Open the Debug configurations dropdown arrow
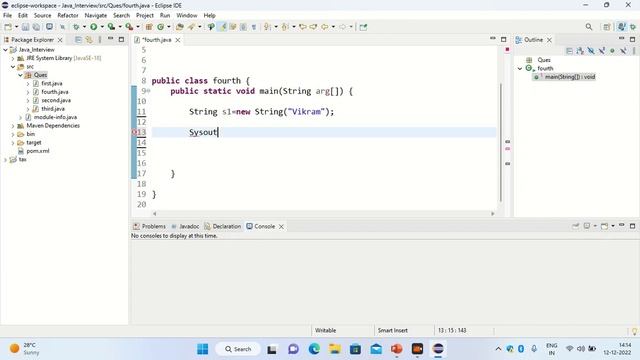This screenshot has height=360, width=640. point(84,27)
